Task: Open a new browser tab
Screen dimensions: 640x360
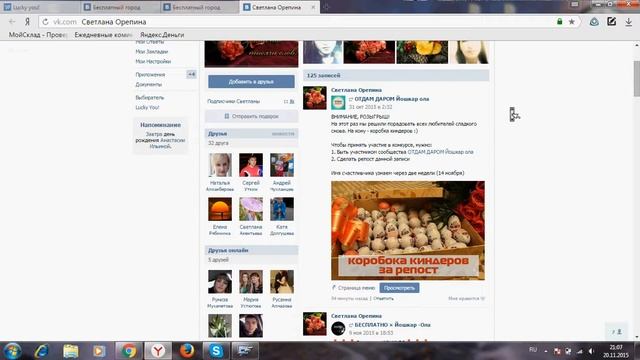Action: [x=326, y=7]
